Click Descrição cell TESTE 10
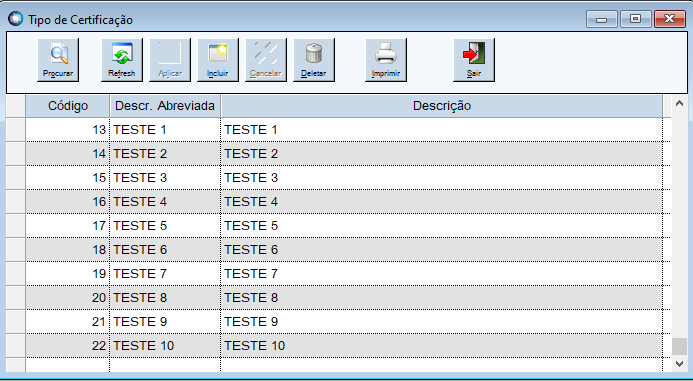Screen dimensions: 693x381 (442, 346)
